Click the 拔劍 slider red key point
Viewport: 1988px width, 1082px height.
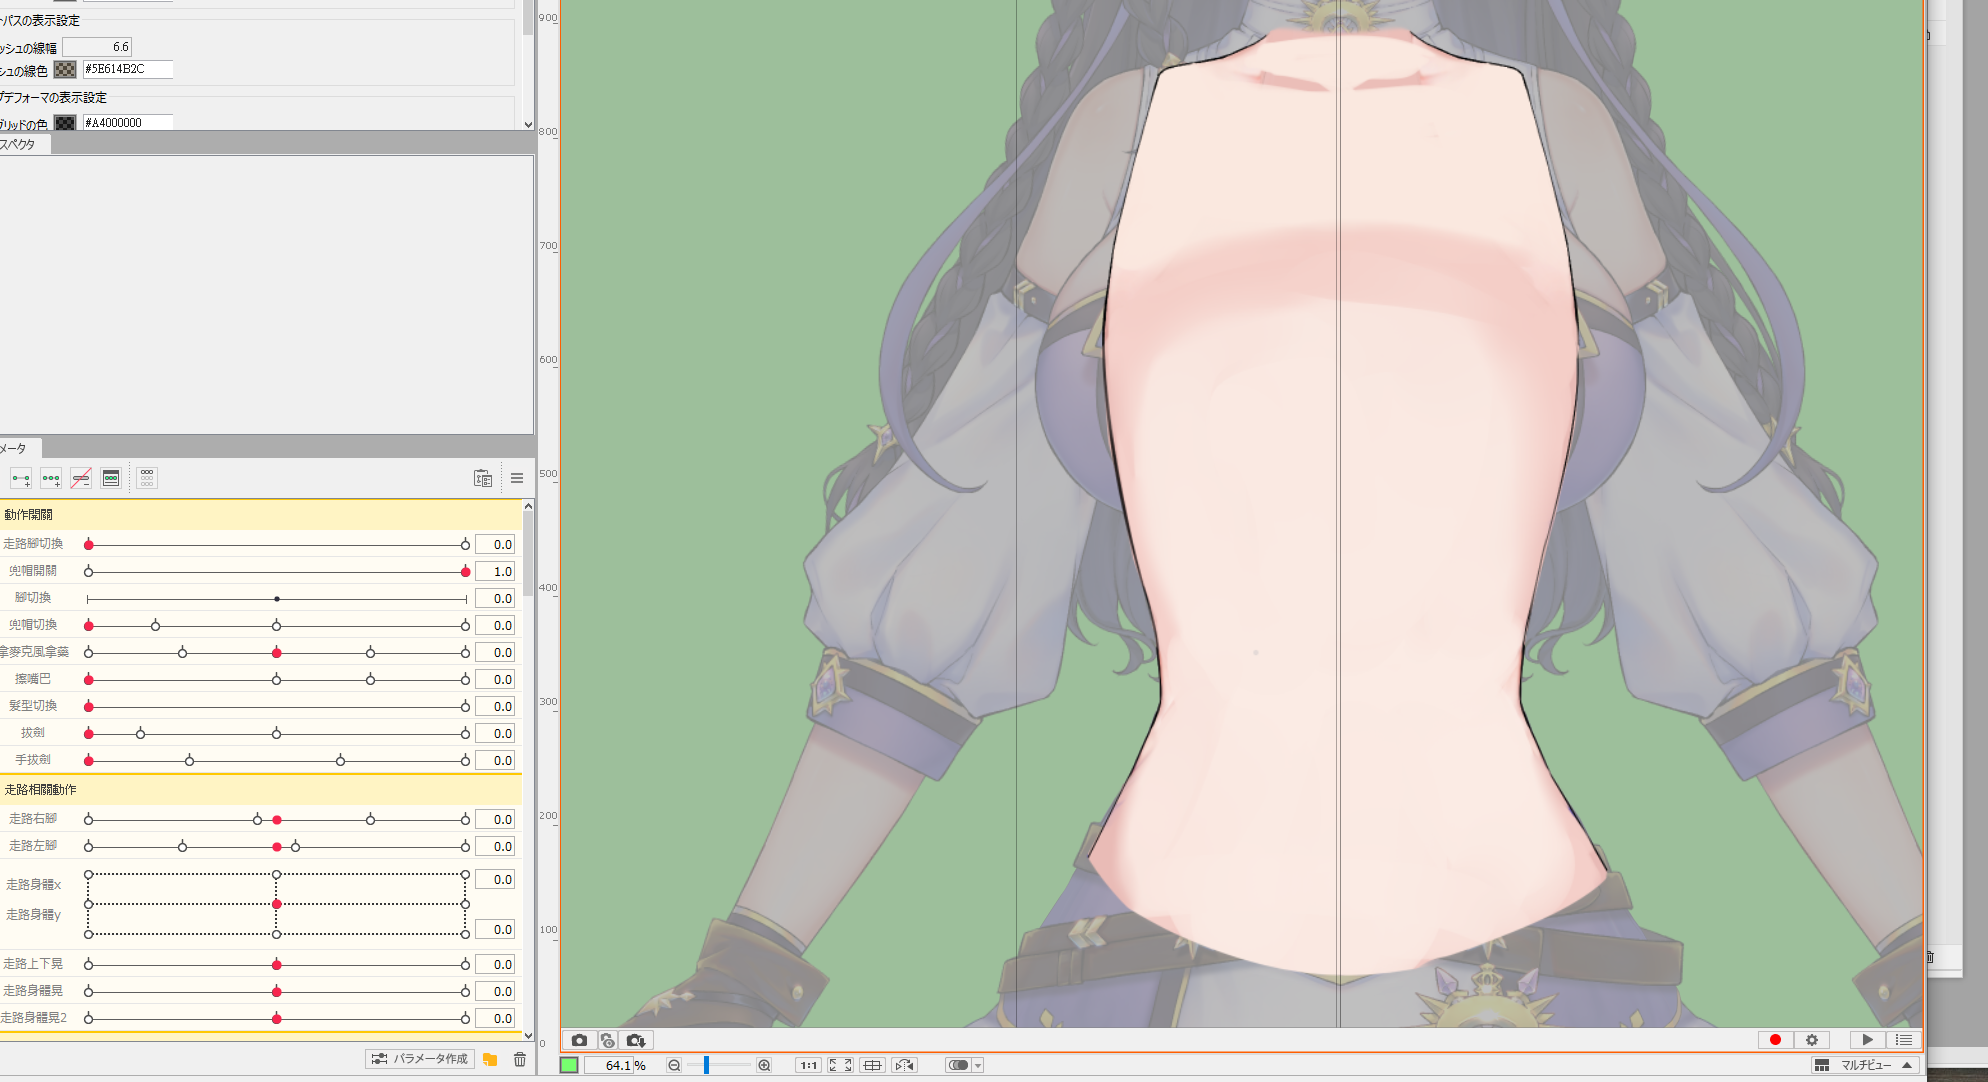tap(89, 734)
